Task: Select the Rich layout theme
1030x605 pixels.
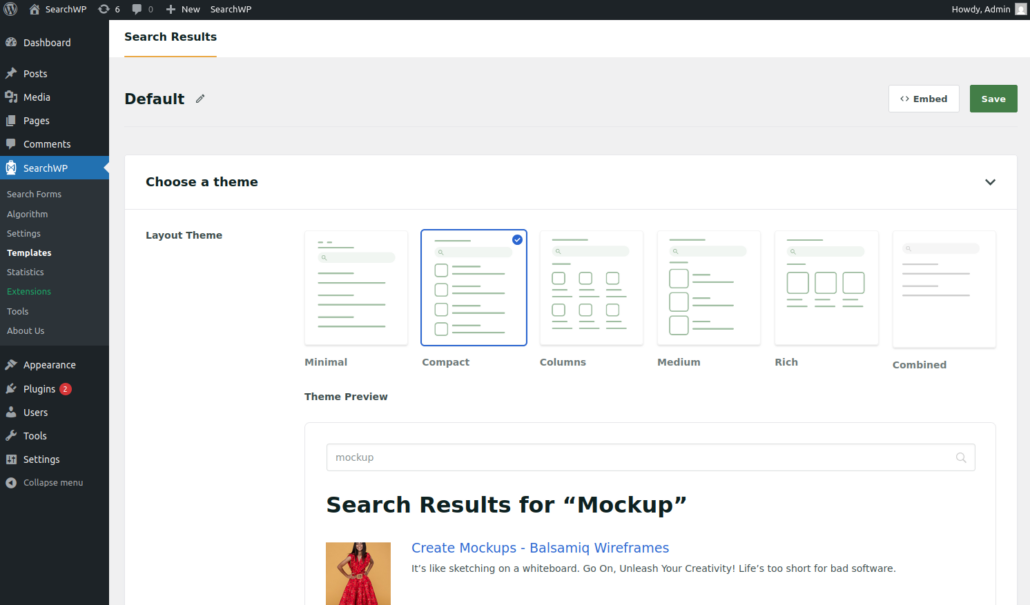Action: [x=826, y=287]
